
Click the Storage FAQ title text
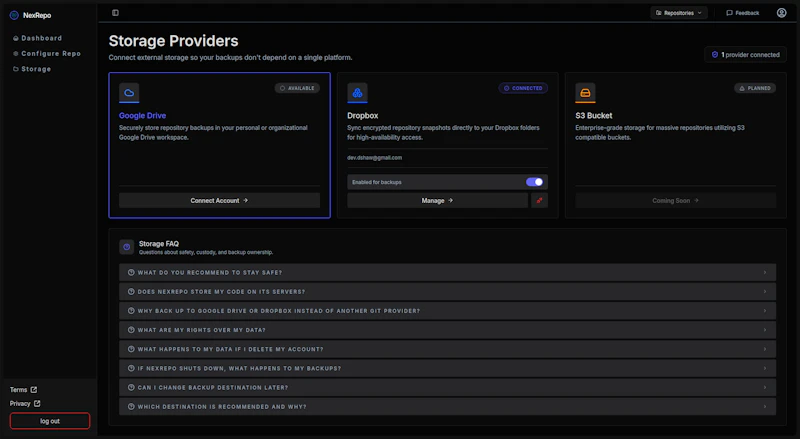(x=159, y=243)
